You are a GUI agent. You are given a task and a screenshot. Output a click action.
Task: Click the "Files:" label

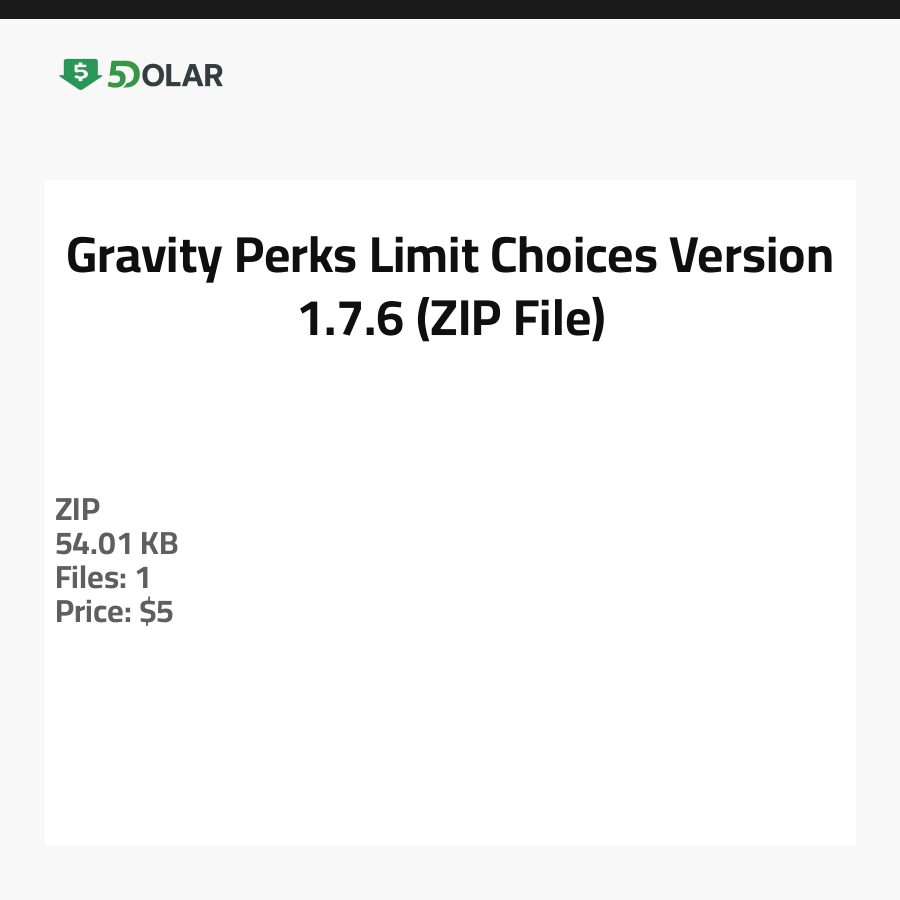(89, 578)
